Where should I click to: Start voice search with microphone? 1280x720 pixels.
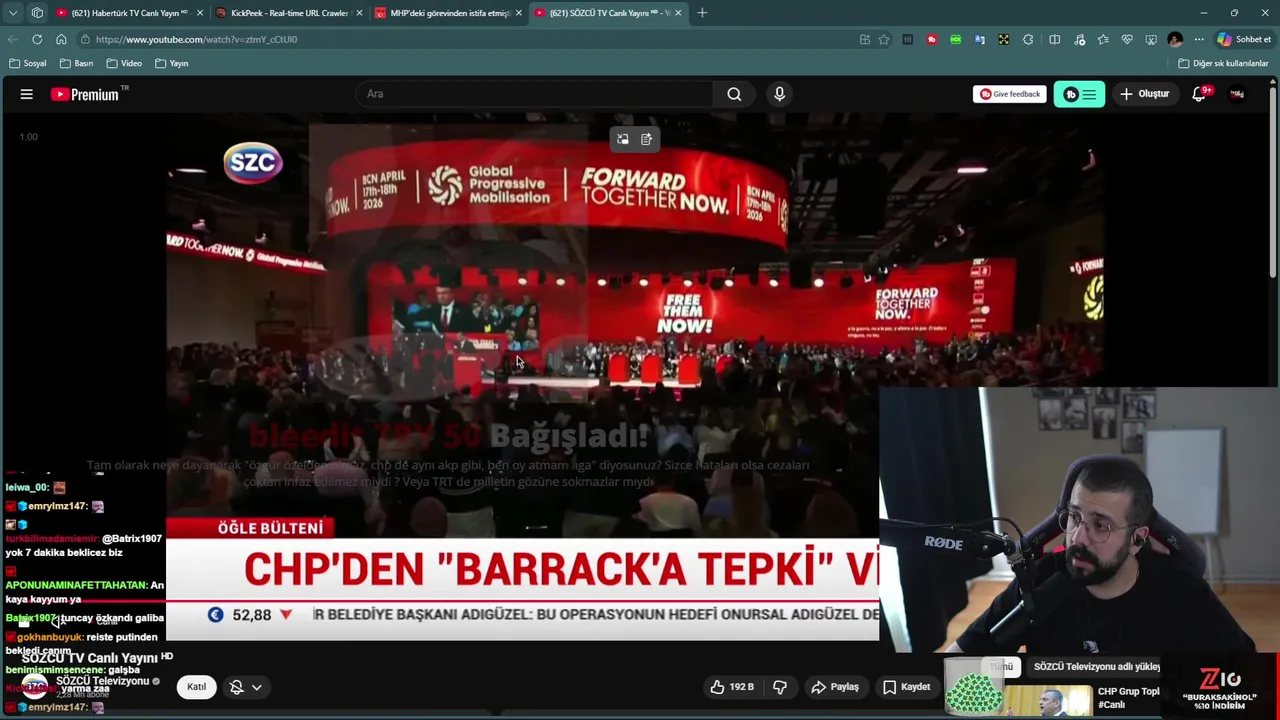click(780, 94)
